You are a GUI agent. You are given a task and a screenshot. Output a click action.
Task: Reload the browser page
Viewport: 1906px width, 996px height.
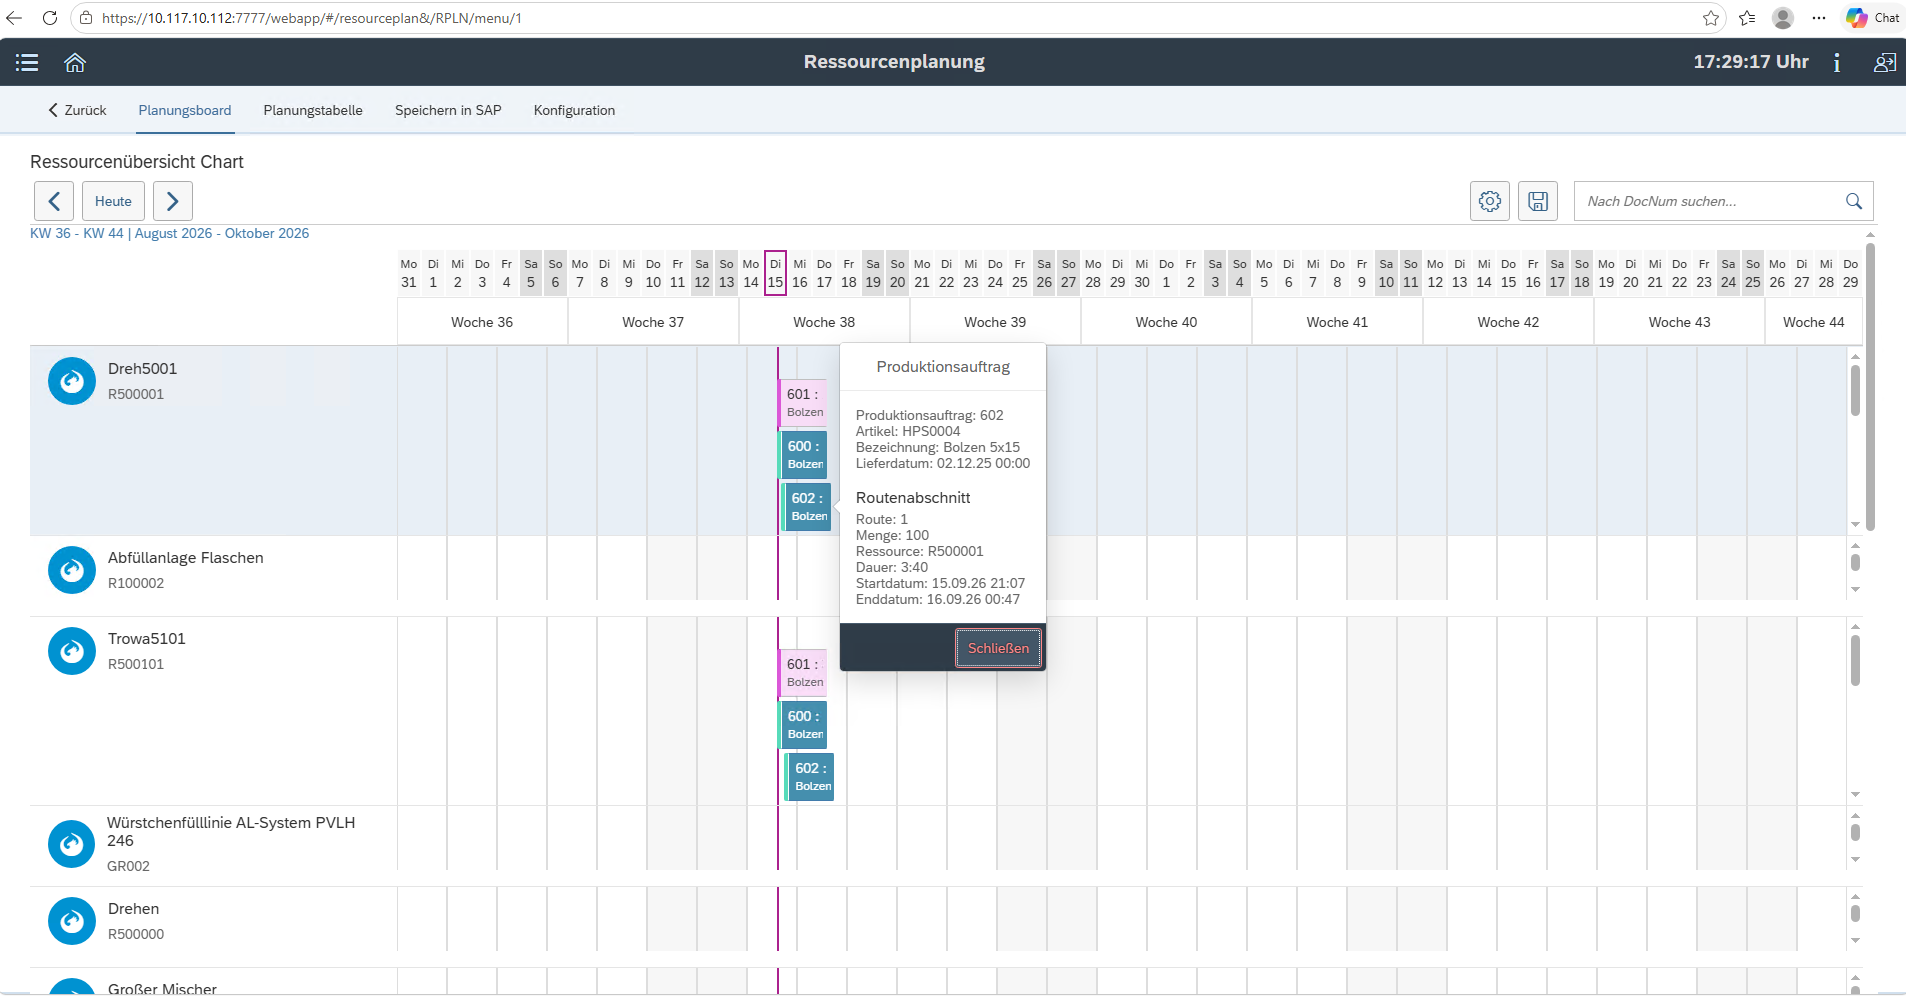coord(50,18)
